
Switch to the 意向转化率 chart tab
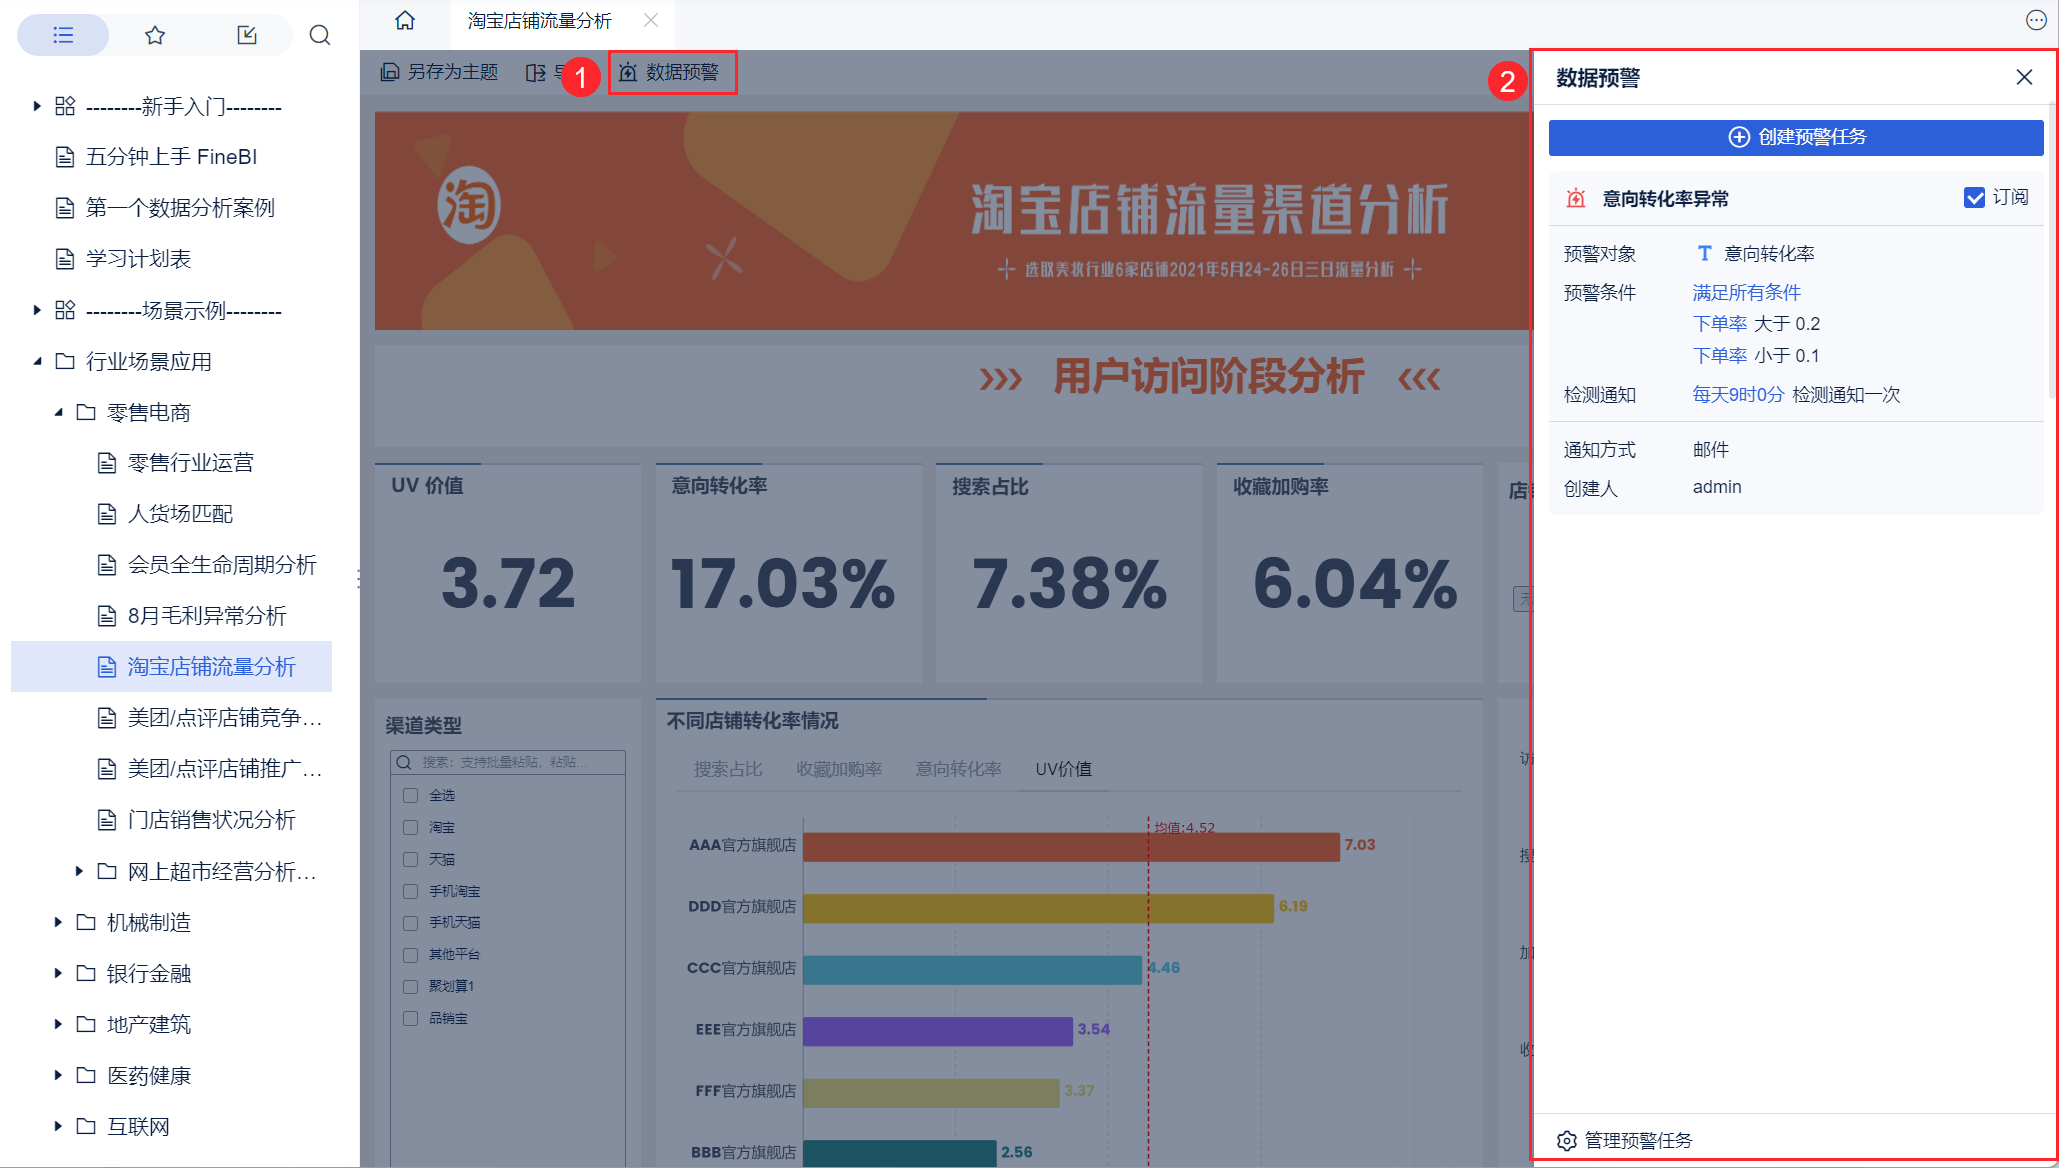[958, 769]
